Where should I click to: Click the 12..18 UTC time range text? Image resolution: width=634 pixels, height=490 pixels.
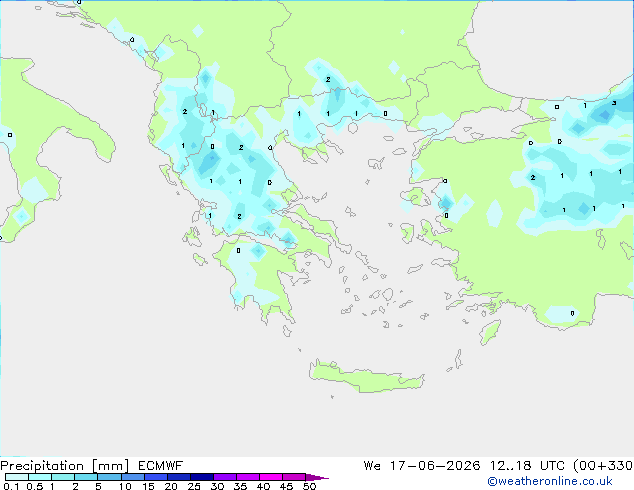pyautogui.click(x=525, y=466)
